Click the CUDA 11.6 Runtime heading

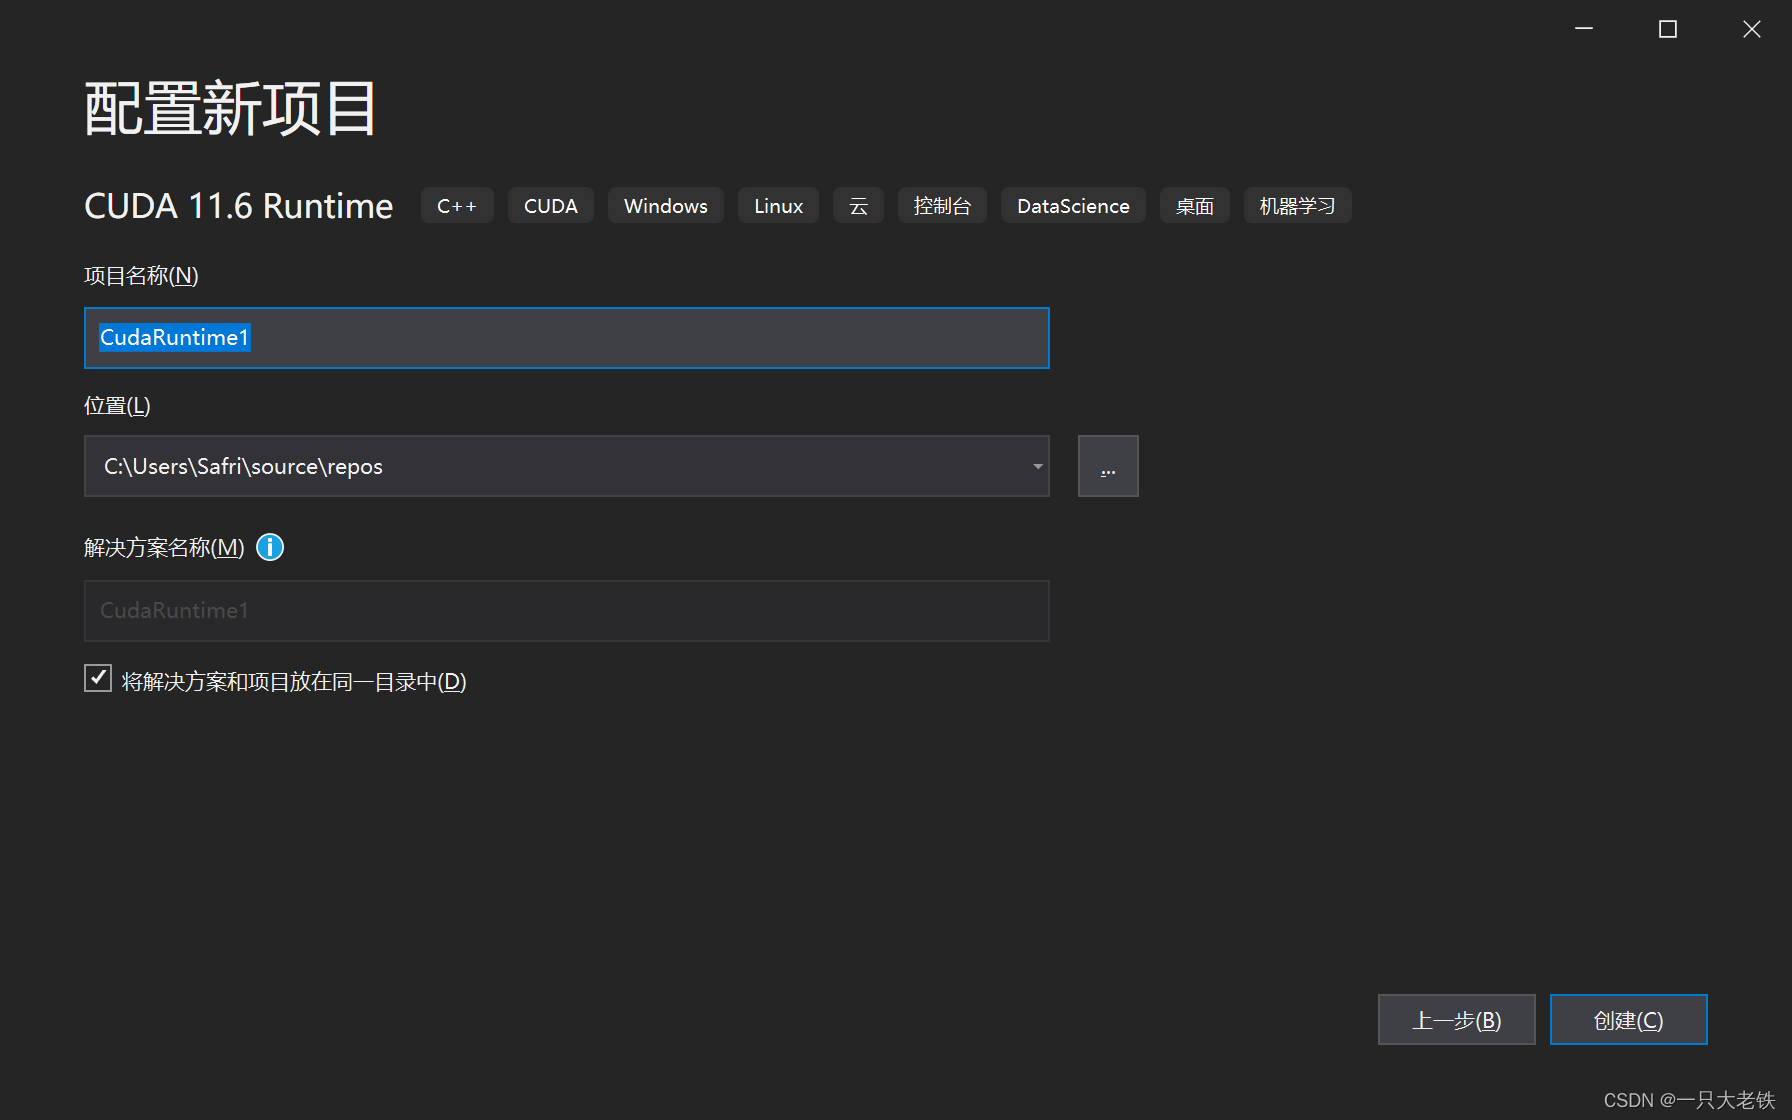click(x=239, y=206)
